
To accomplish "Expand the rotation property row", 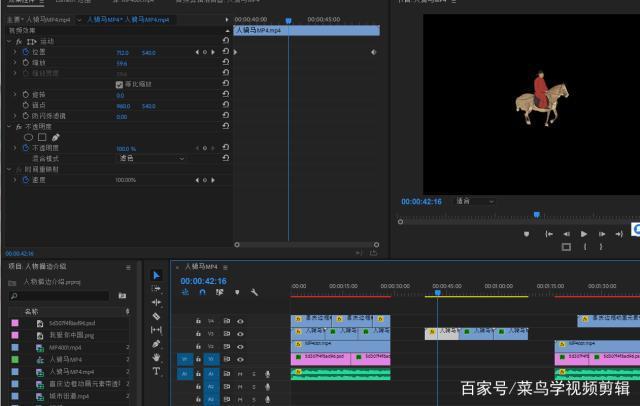I will [15, 95].
